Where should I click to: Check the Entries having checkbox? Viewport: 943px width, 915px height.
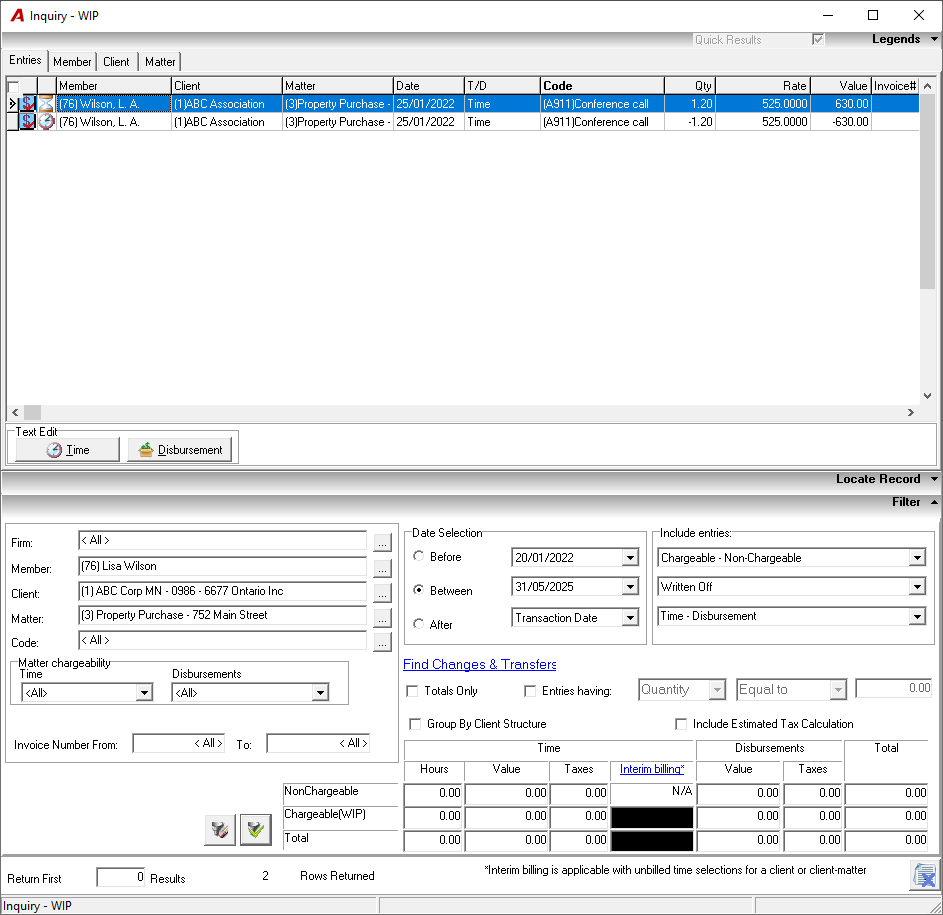pos(530,691)
